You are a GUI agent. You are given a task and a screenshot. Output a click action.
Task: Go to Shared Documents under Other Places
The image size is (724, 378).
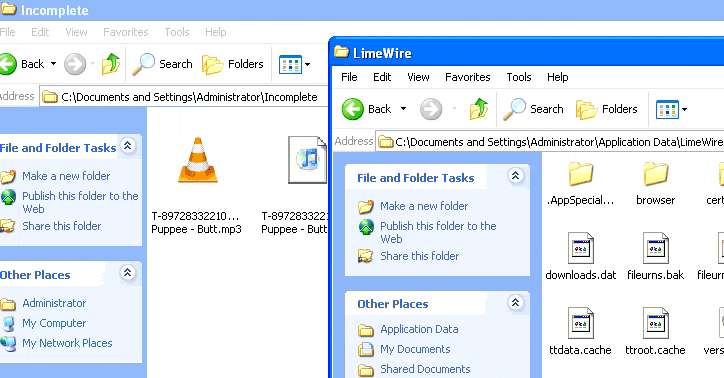(x=425, y=369)
